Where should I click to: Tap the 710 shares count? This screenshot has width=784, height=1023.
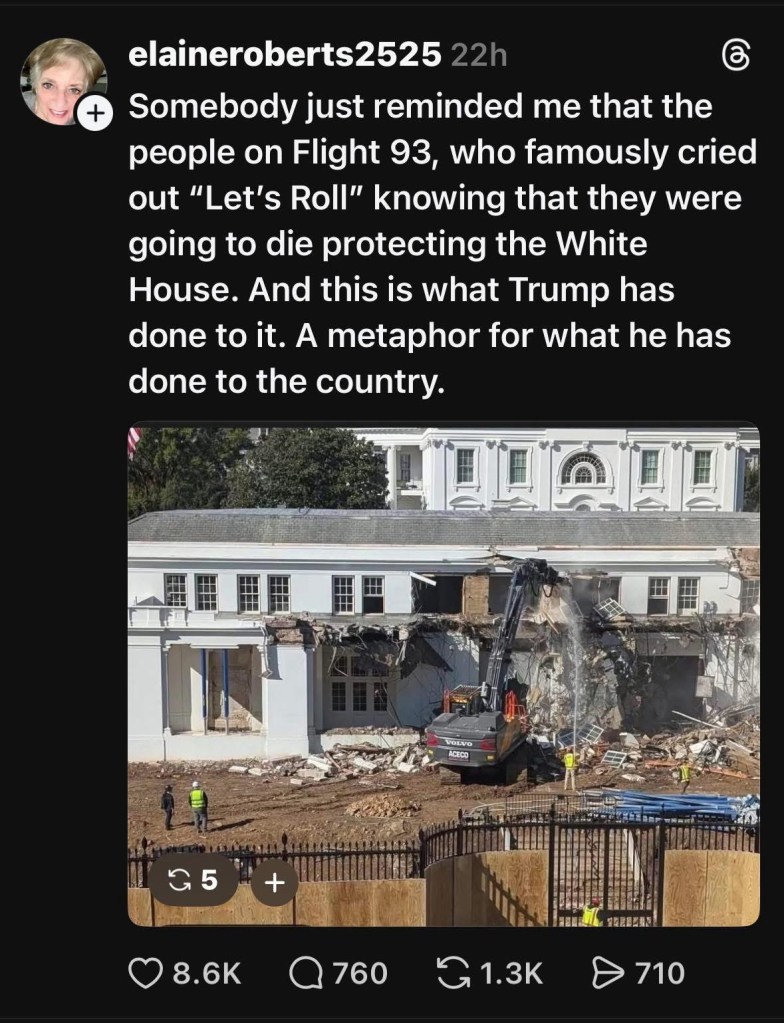(x=660, y=972)
